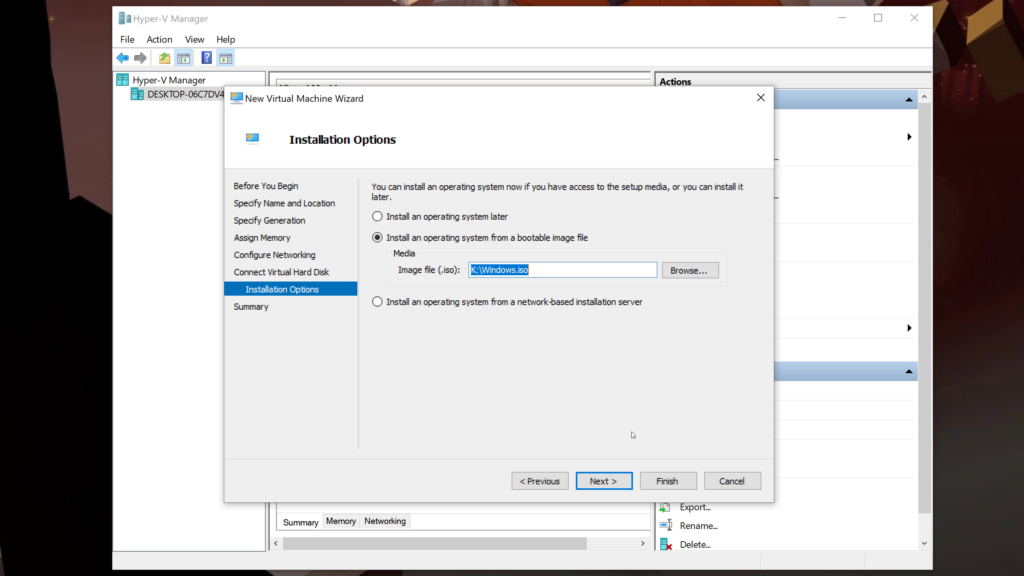Screen dimensions: 1024x576
Task: Go to Connect Virtual Hard Disk step
Action: [x=281, y=272]
